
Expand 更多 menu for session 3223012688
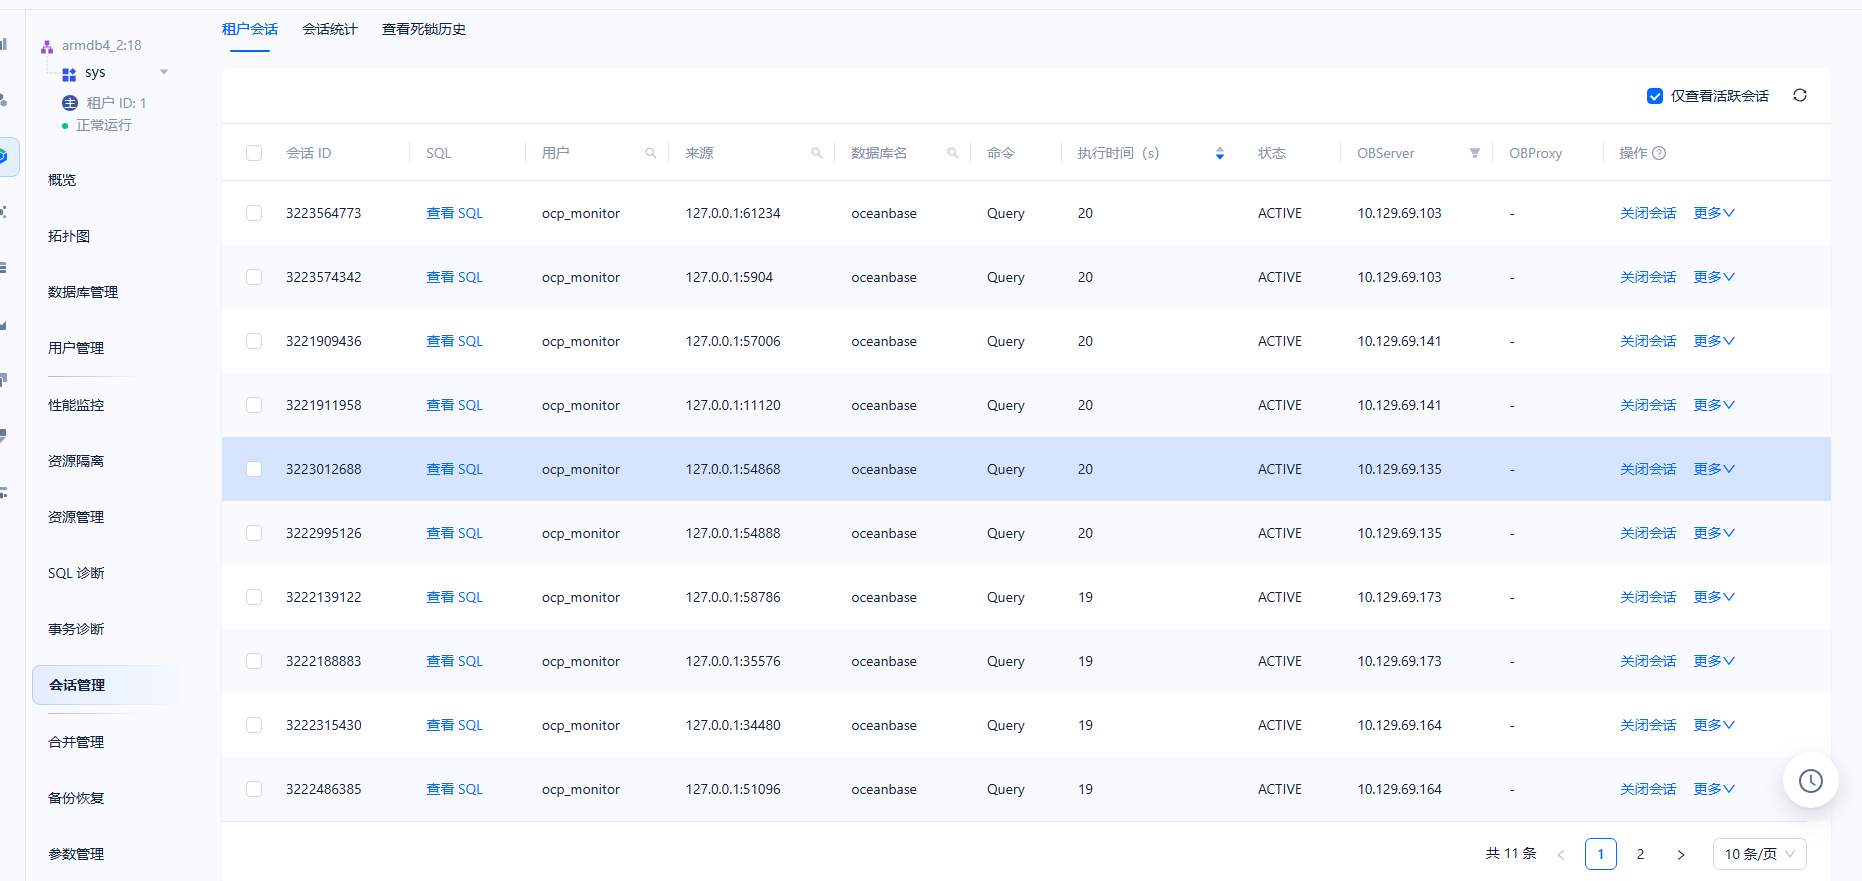(x=1713, y=469)
